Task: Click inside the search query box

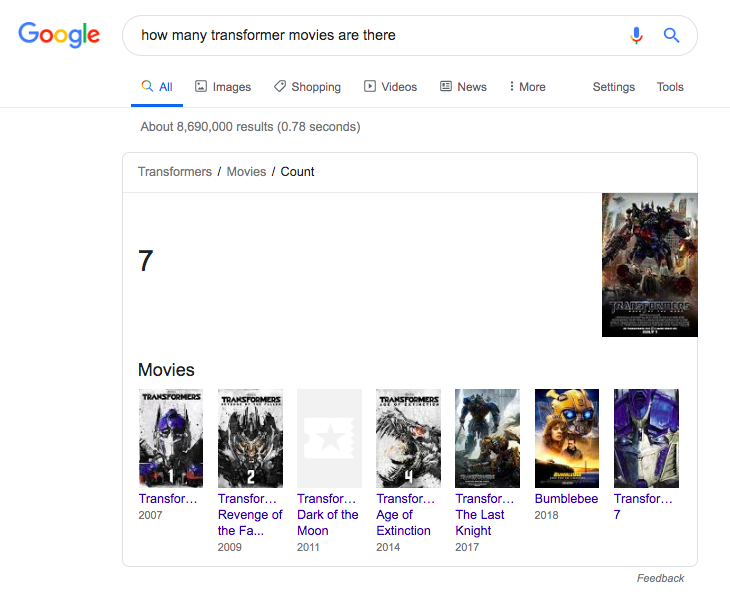Action: tap(370, 35)
